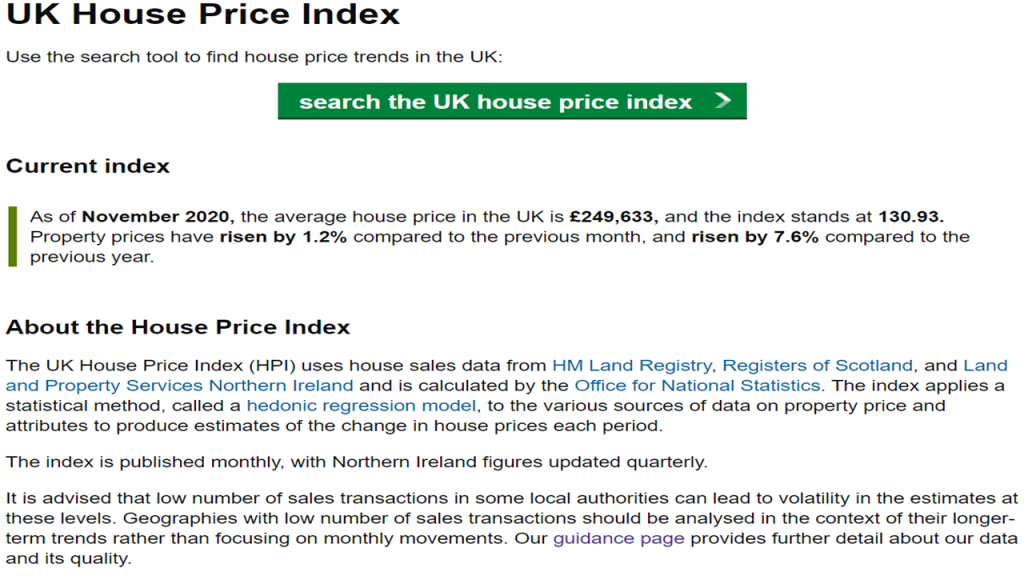This screenshot has width=1024, height=576.
Task: Click the 'index is published monthly' sentence
Action: click(x=357, y=461)
